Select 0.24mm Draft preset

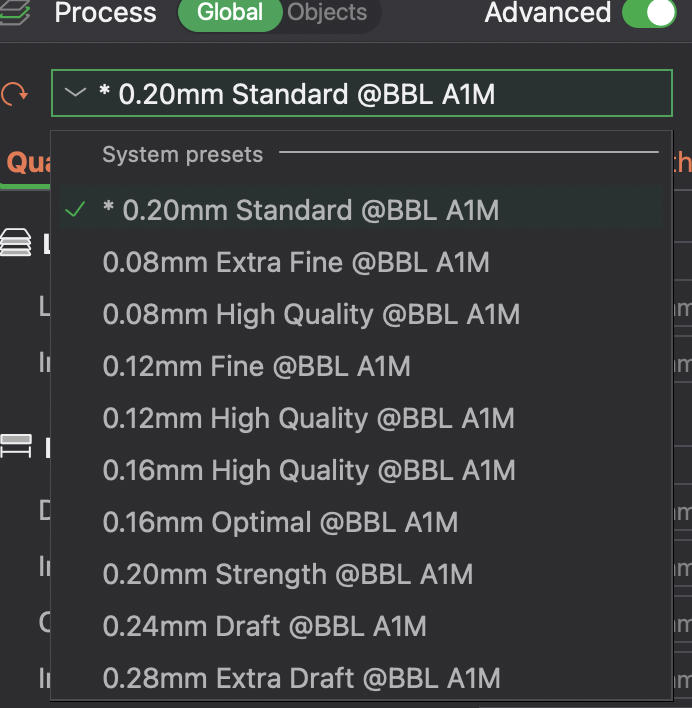tap(264, 626)
